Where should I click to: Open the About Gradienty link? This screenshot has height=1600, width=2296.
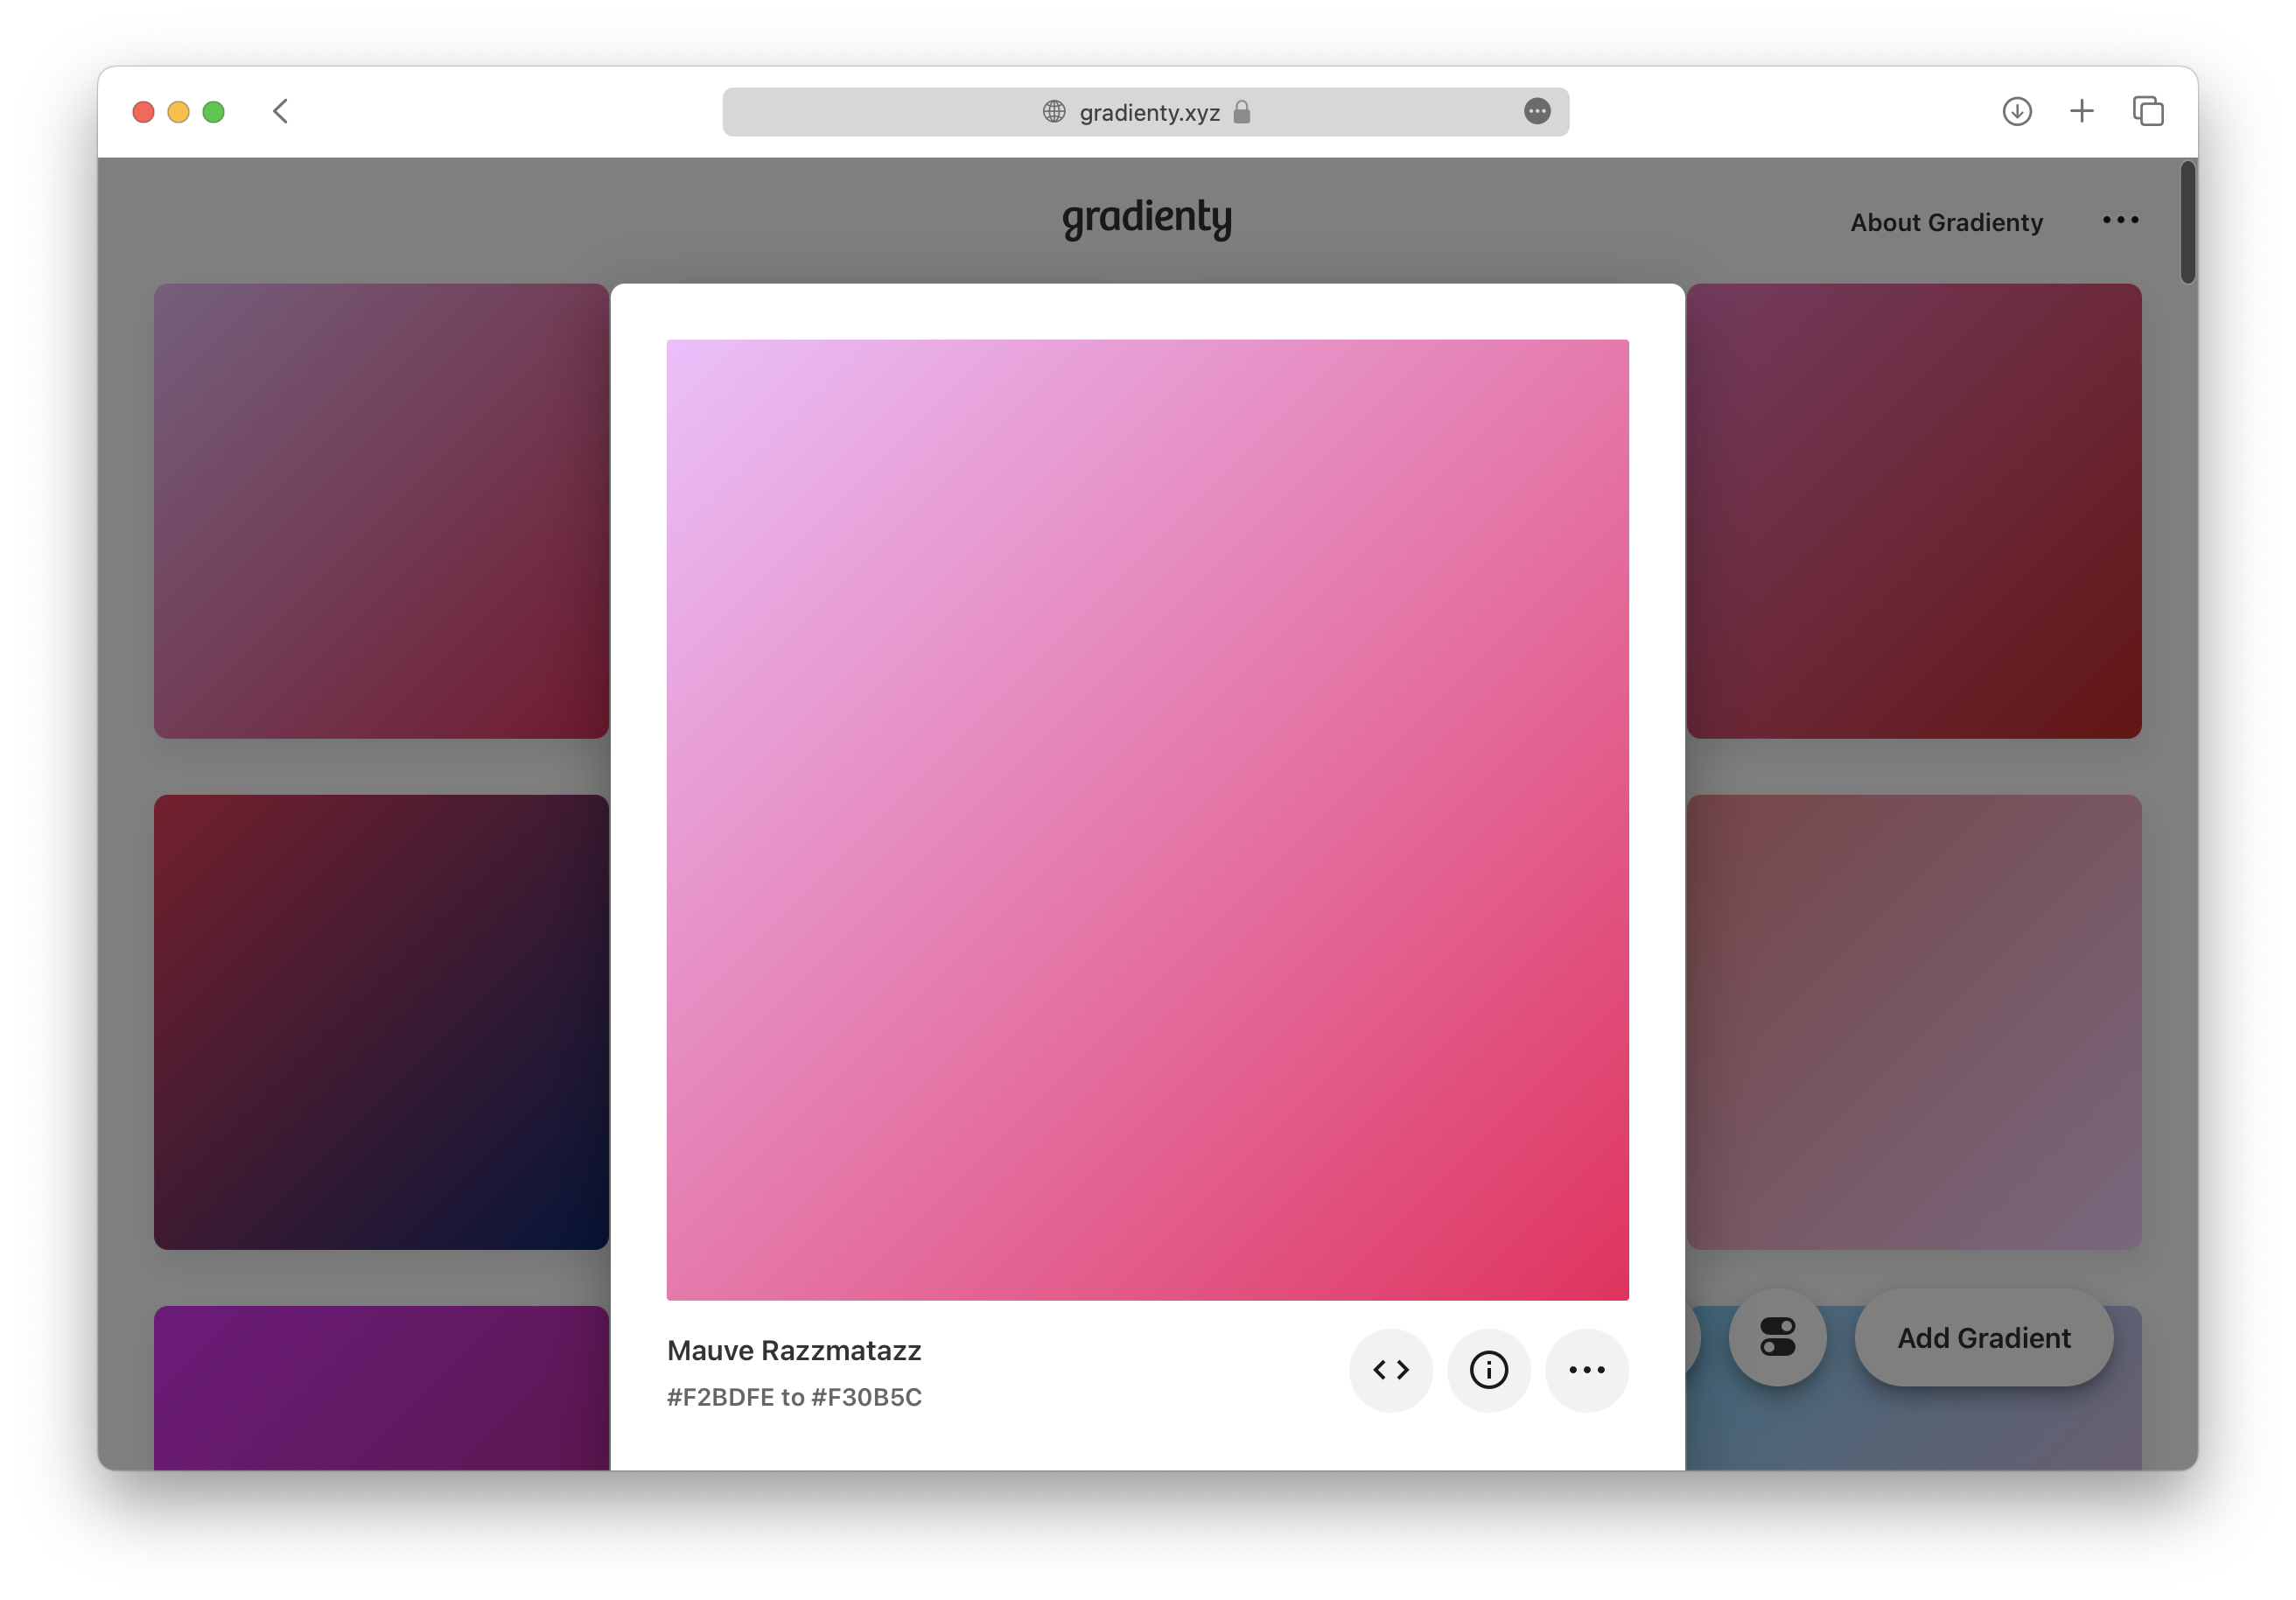click(x=1946, y=222)
